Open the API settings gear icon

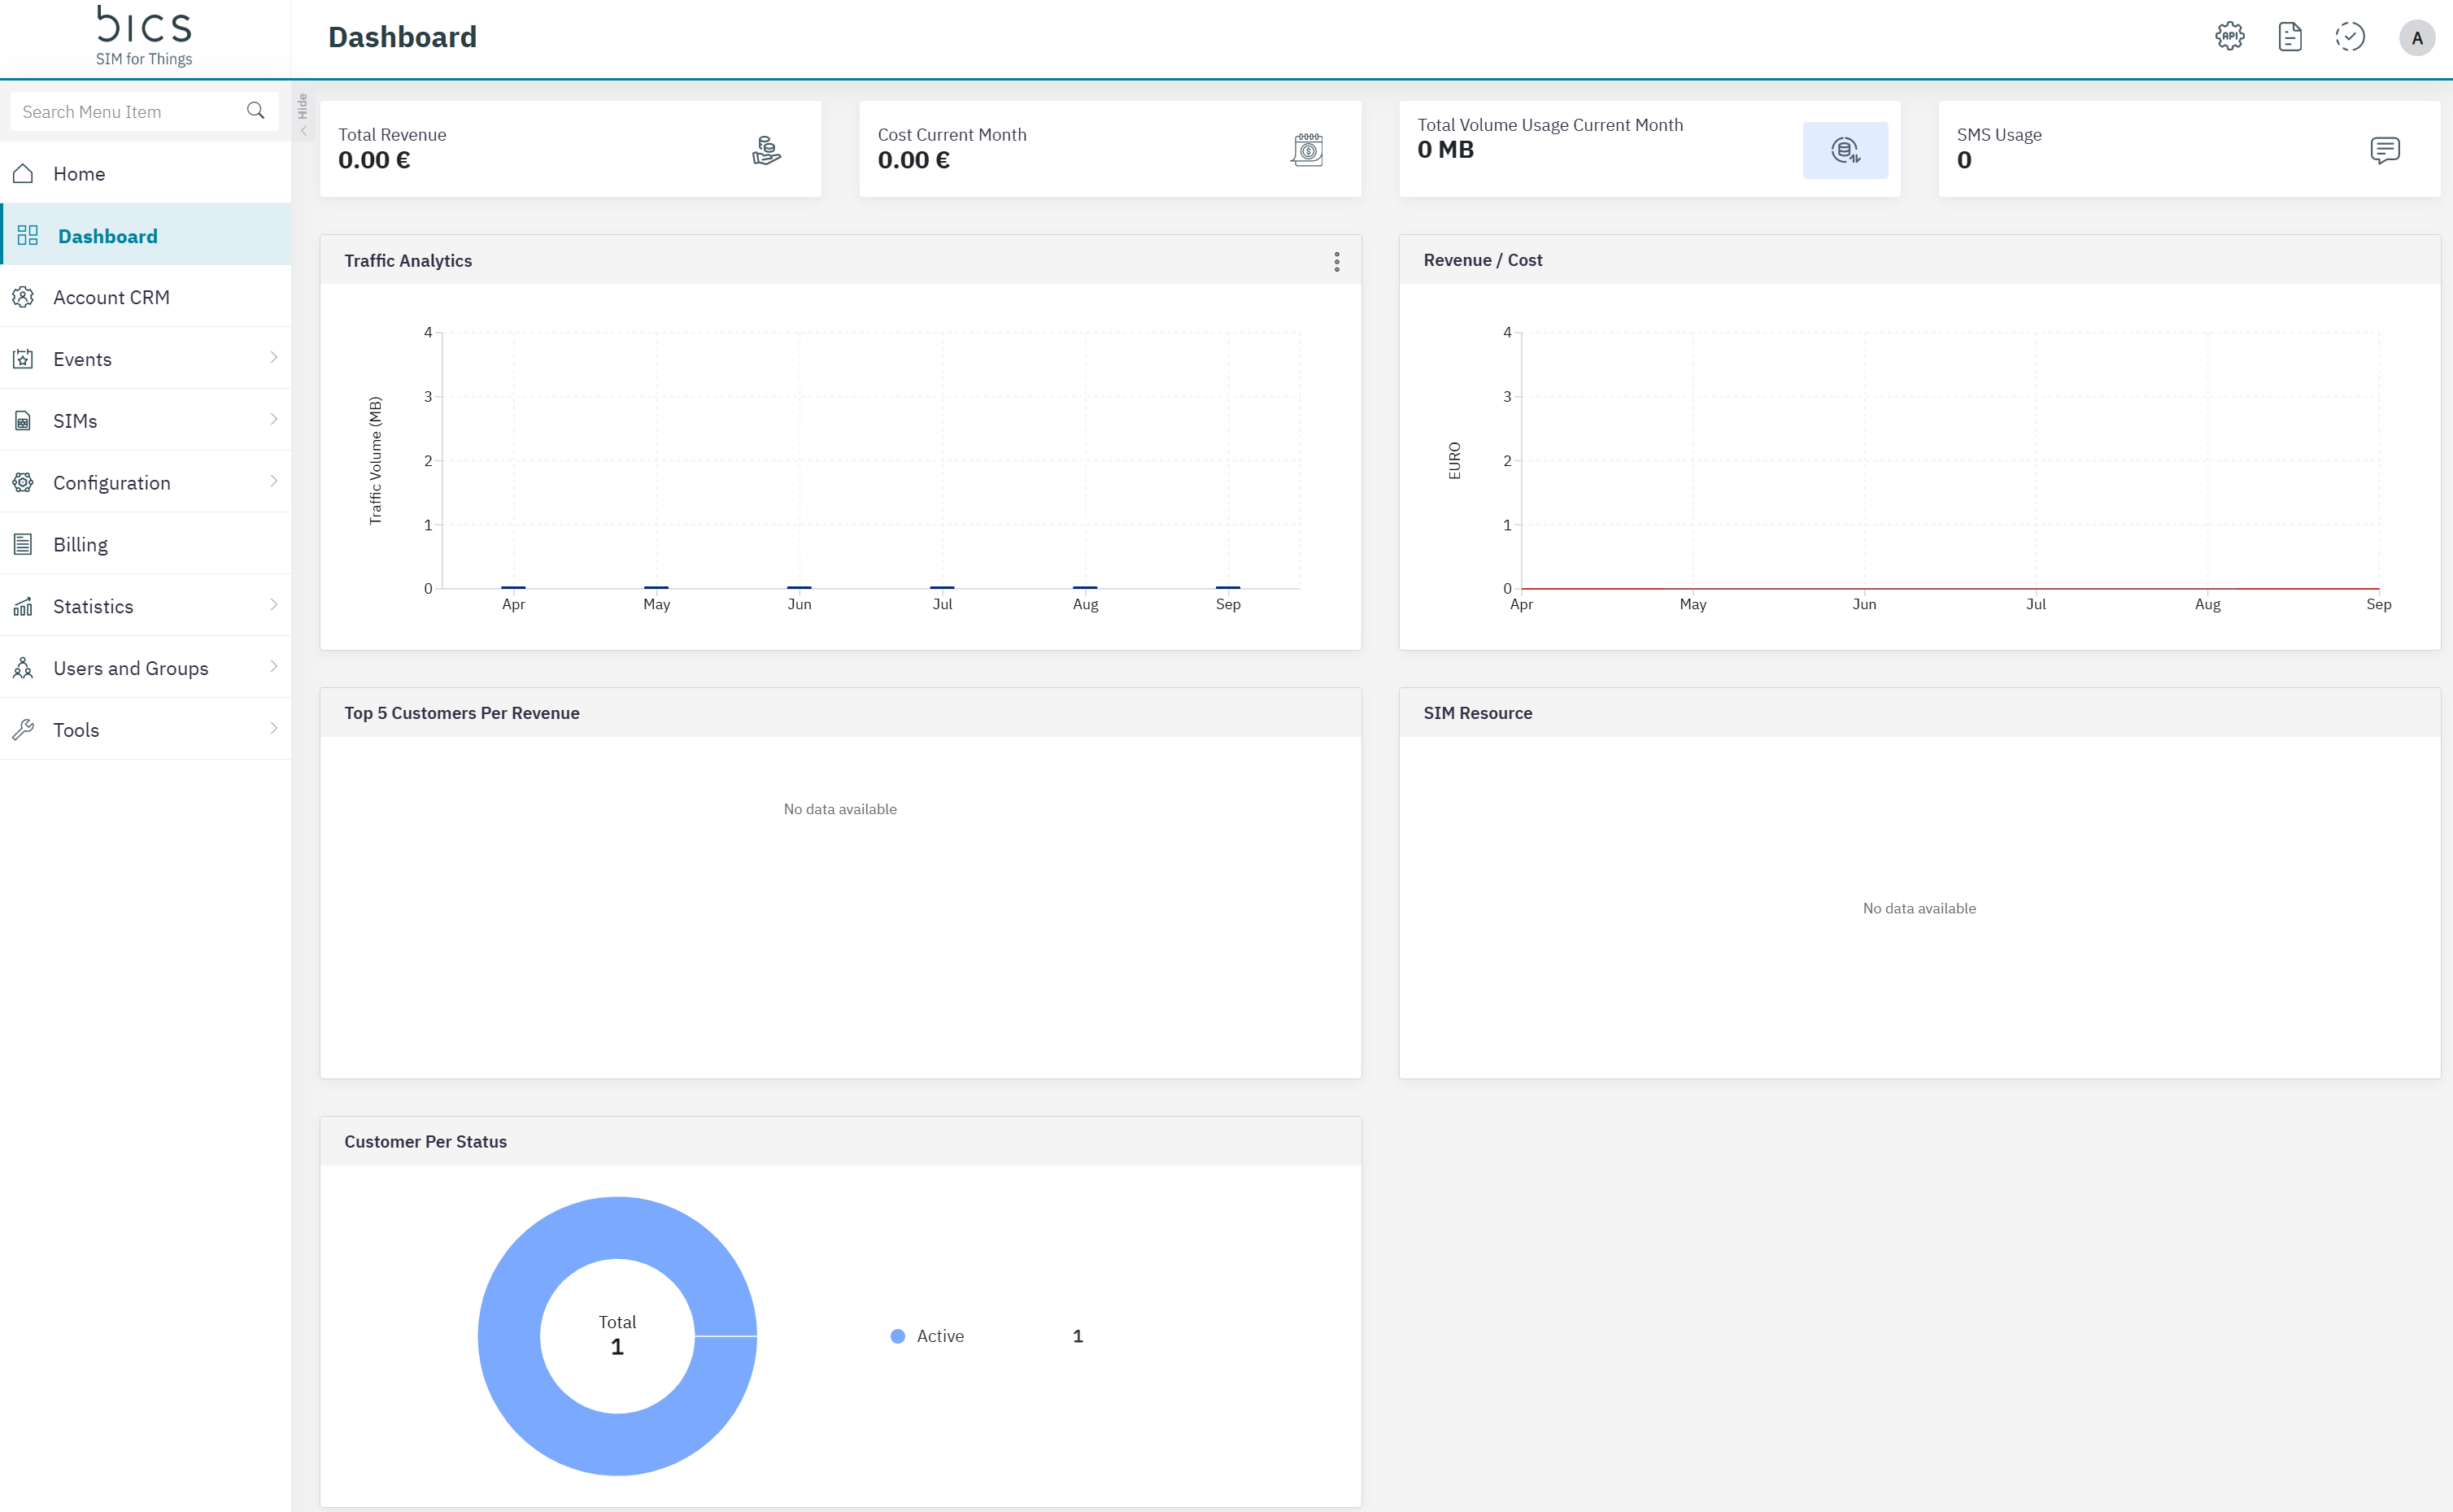(x=2229, y=37)
